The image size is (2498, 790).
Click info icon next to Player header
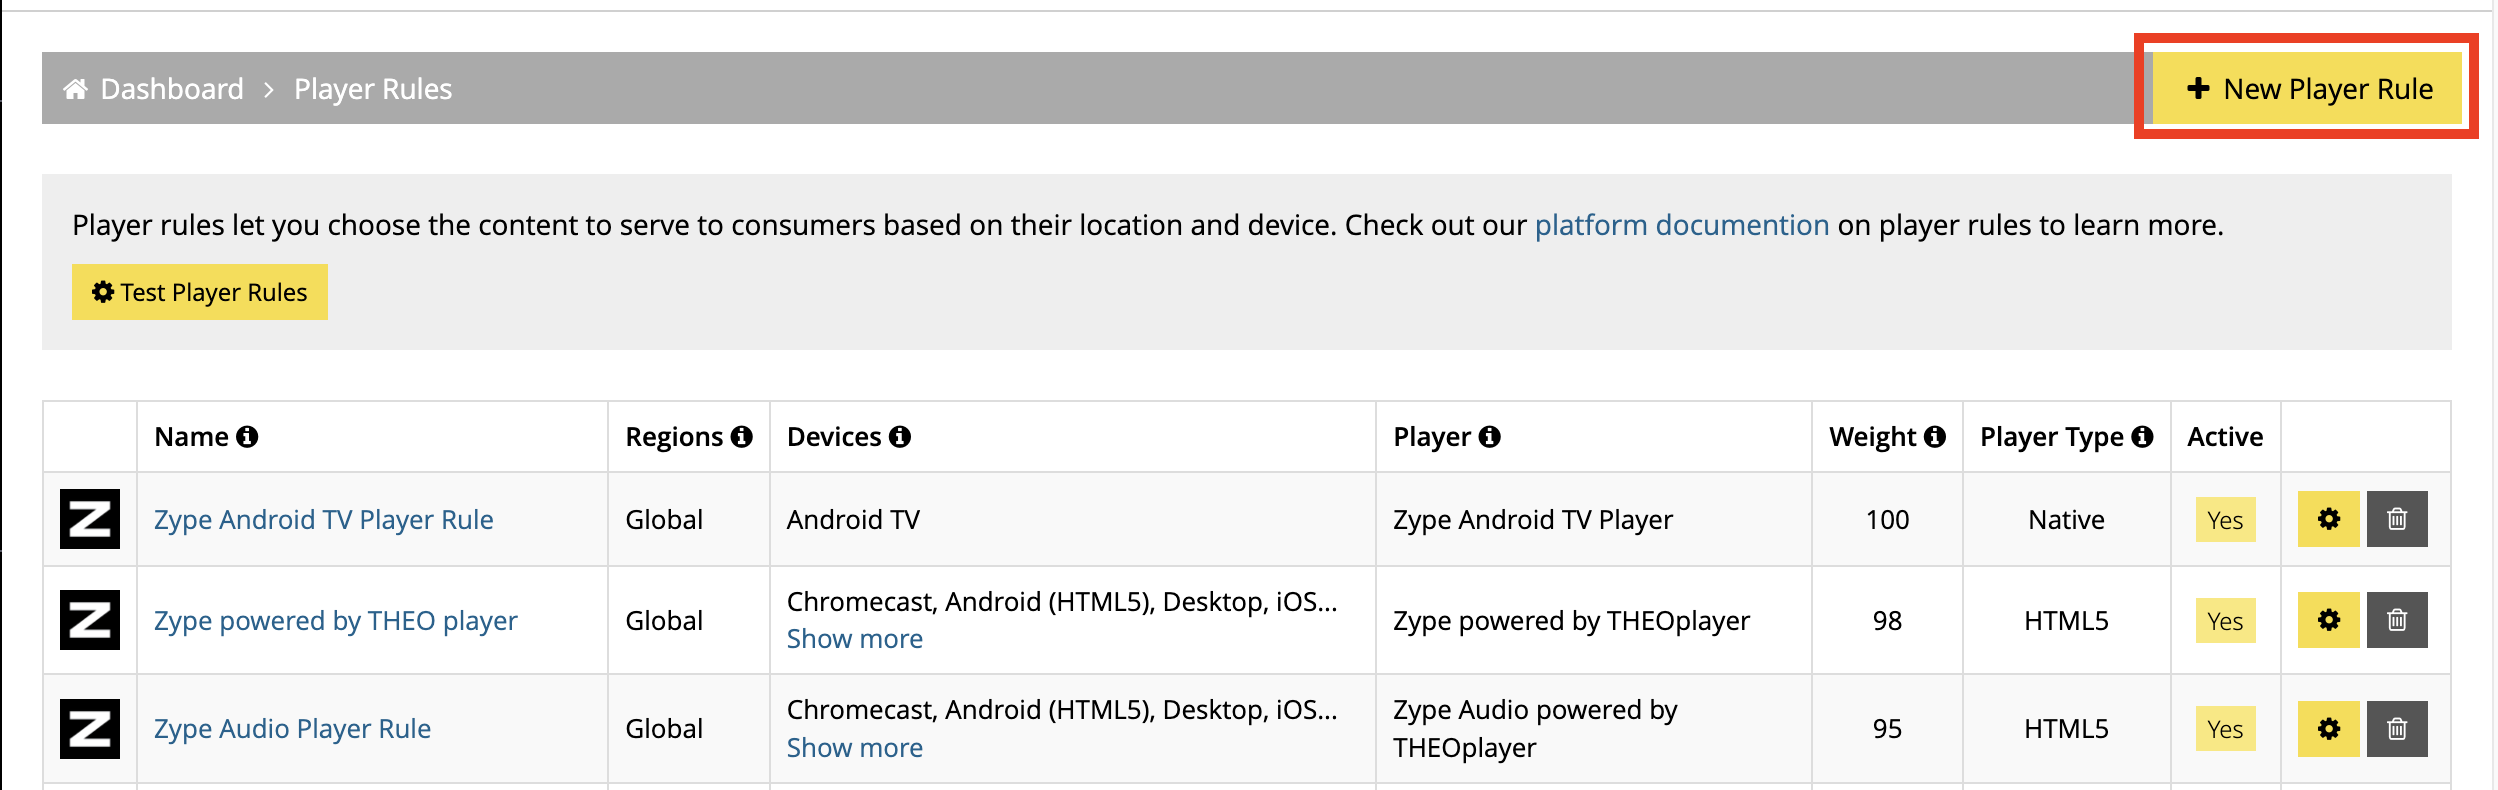1490,437
